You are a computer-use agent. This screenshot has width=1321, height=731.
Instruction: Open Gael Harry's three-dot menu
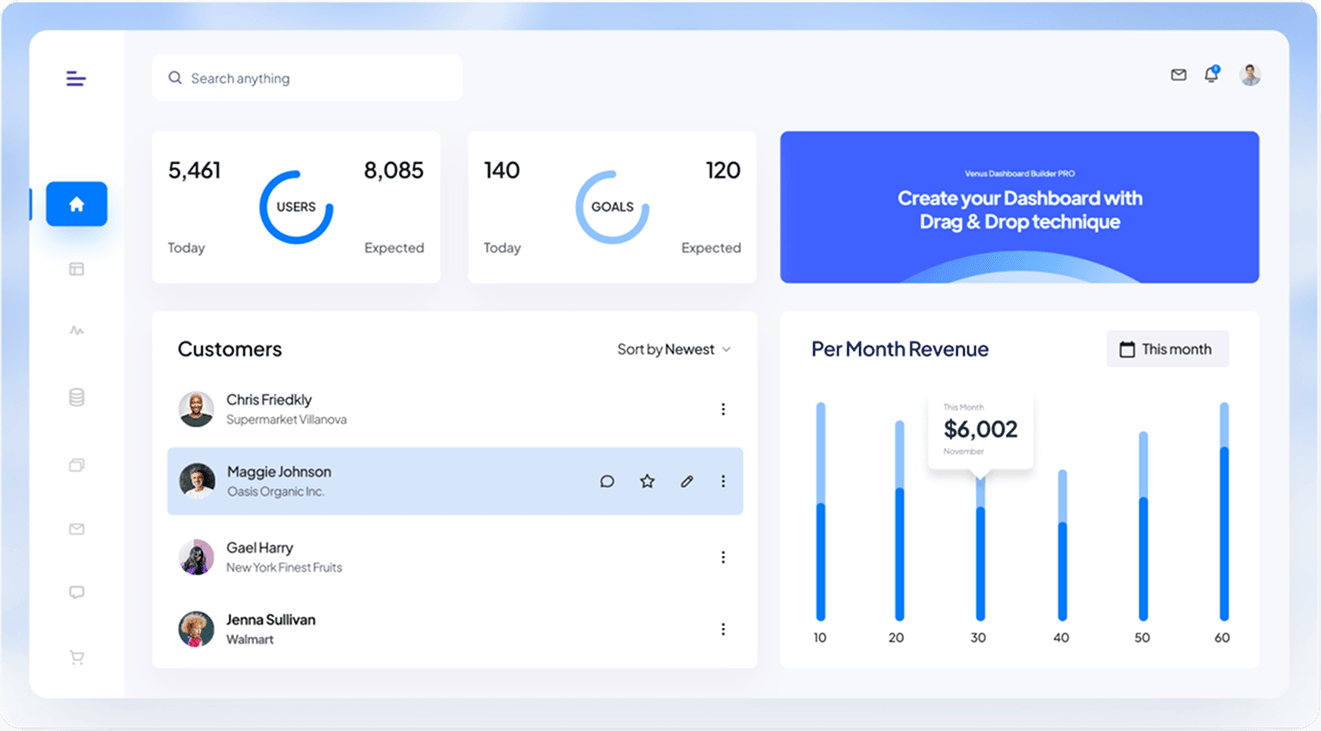(723, 557)
